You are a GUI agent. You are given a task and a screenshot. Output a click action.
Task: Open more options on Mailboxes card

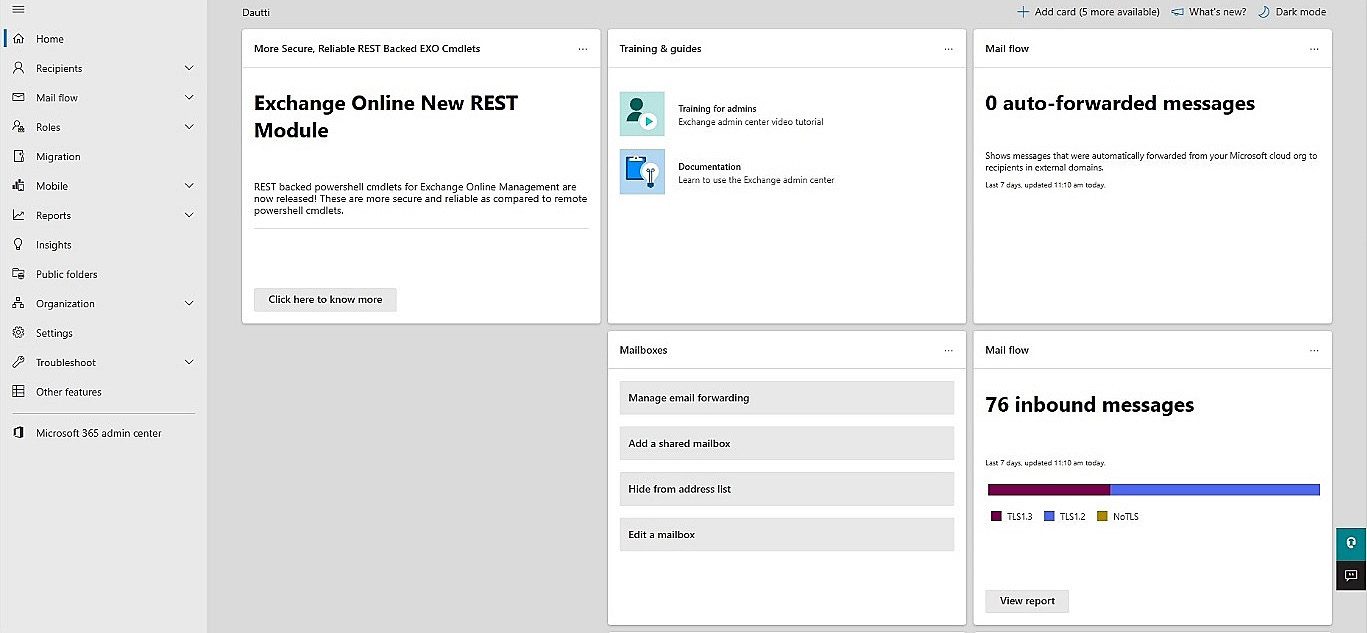click(949, 351)
